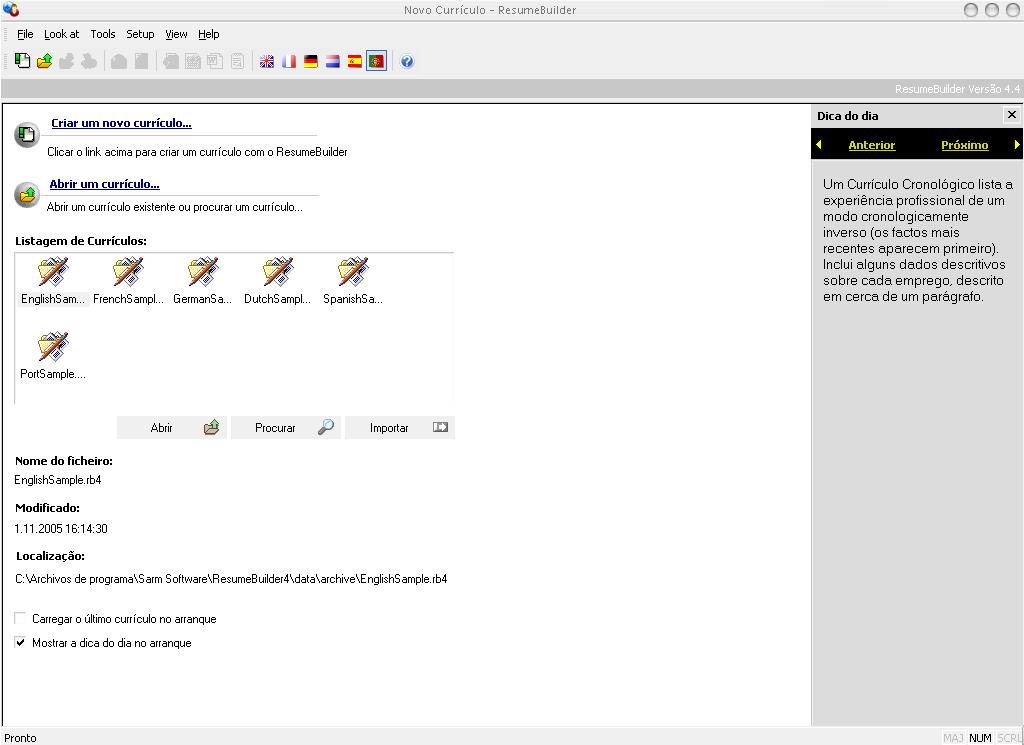
Task: Click the Dutch flag toolbar icon
Action: click(x=332, y=61)
